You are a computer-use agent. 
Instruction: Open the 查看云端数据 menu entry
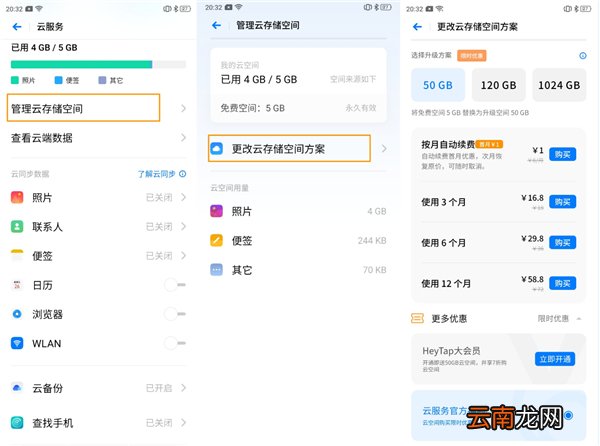click(x=98, y=138)
